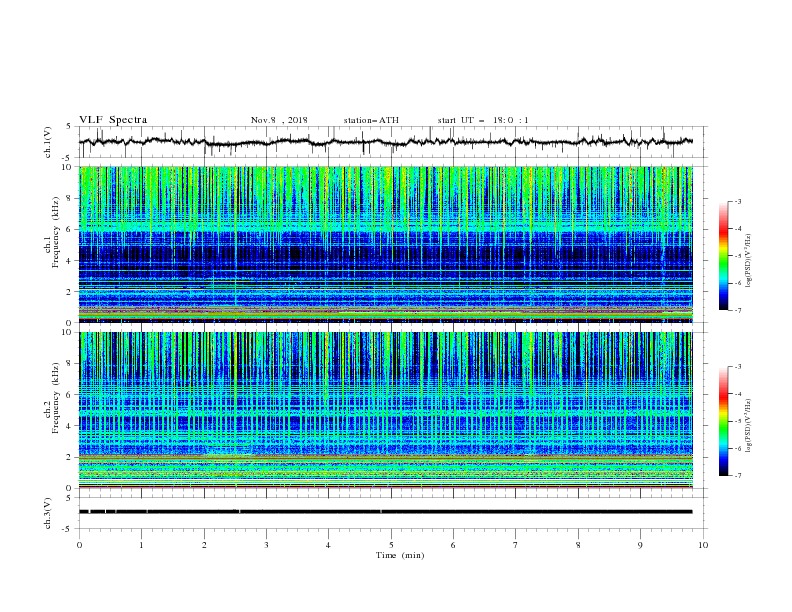Screen dimensions: 792x612
Task: Click the ch.1 spectrogram panel
Action: [x=386, y=244]
